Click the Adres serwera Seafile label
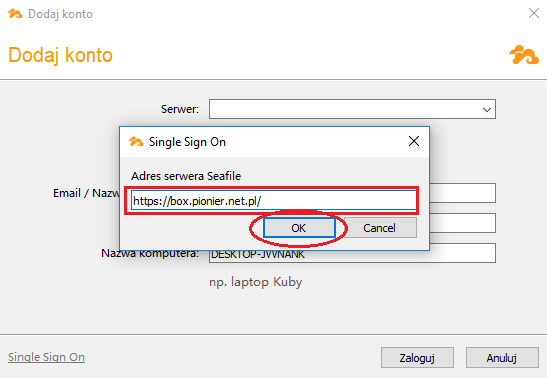The image size is (547, 378). pos(186,176)
